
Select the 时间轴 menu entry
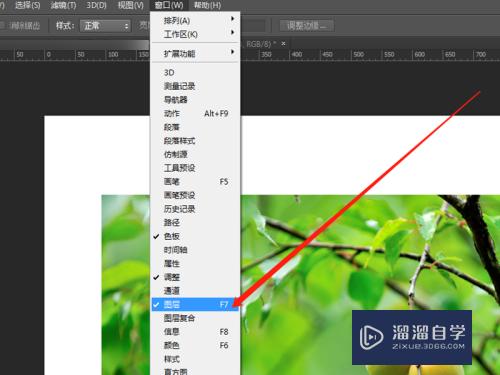(195, 250)
